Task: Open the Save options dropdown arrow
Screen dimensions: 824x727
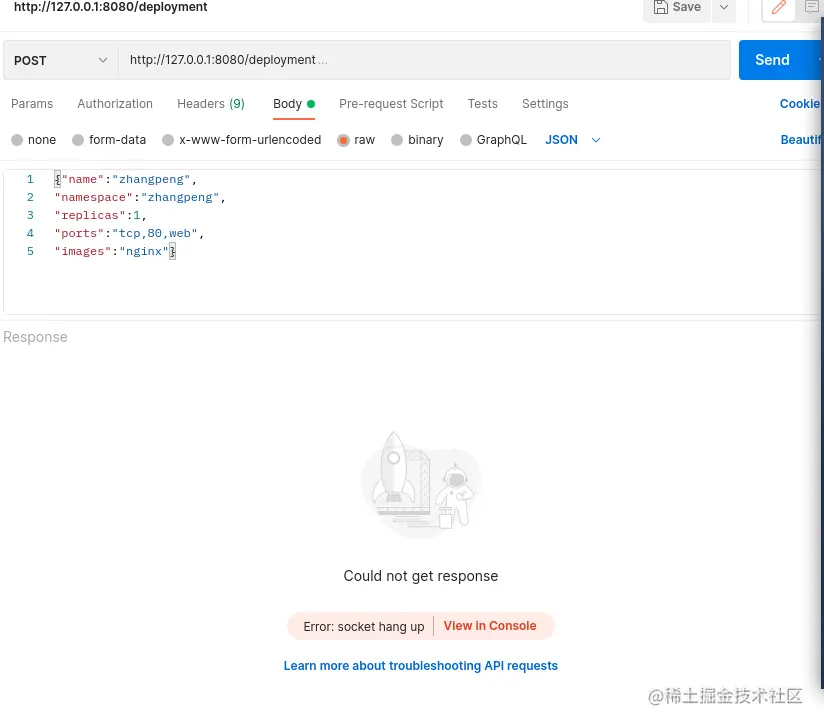Action: click(724, 7)
